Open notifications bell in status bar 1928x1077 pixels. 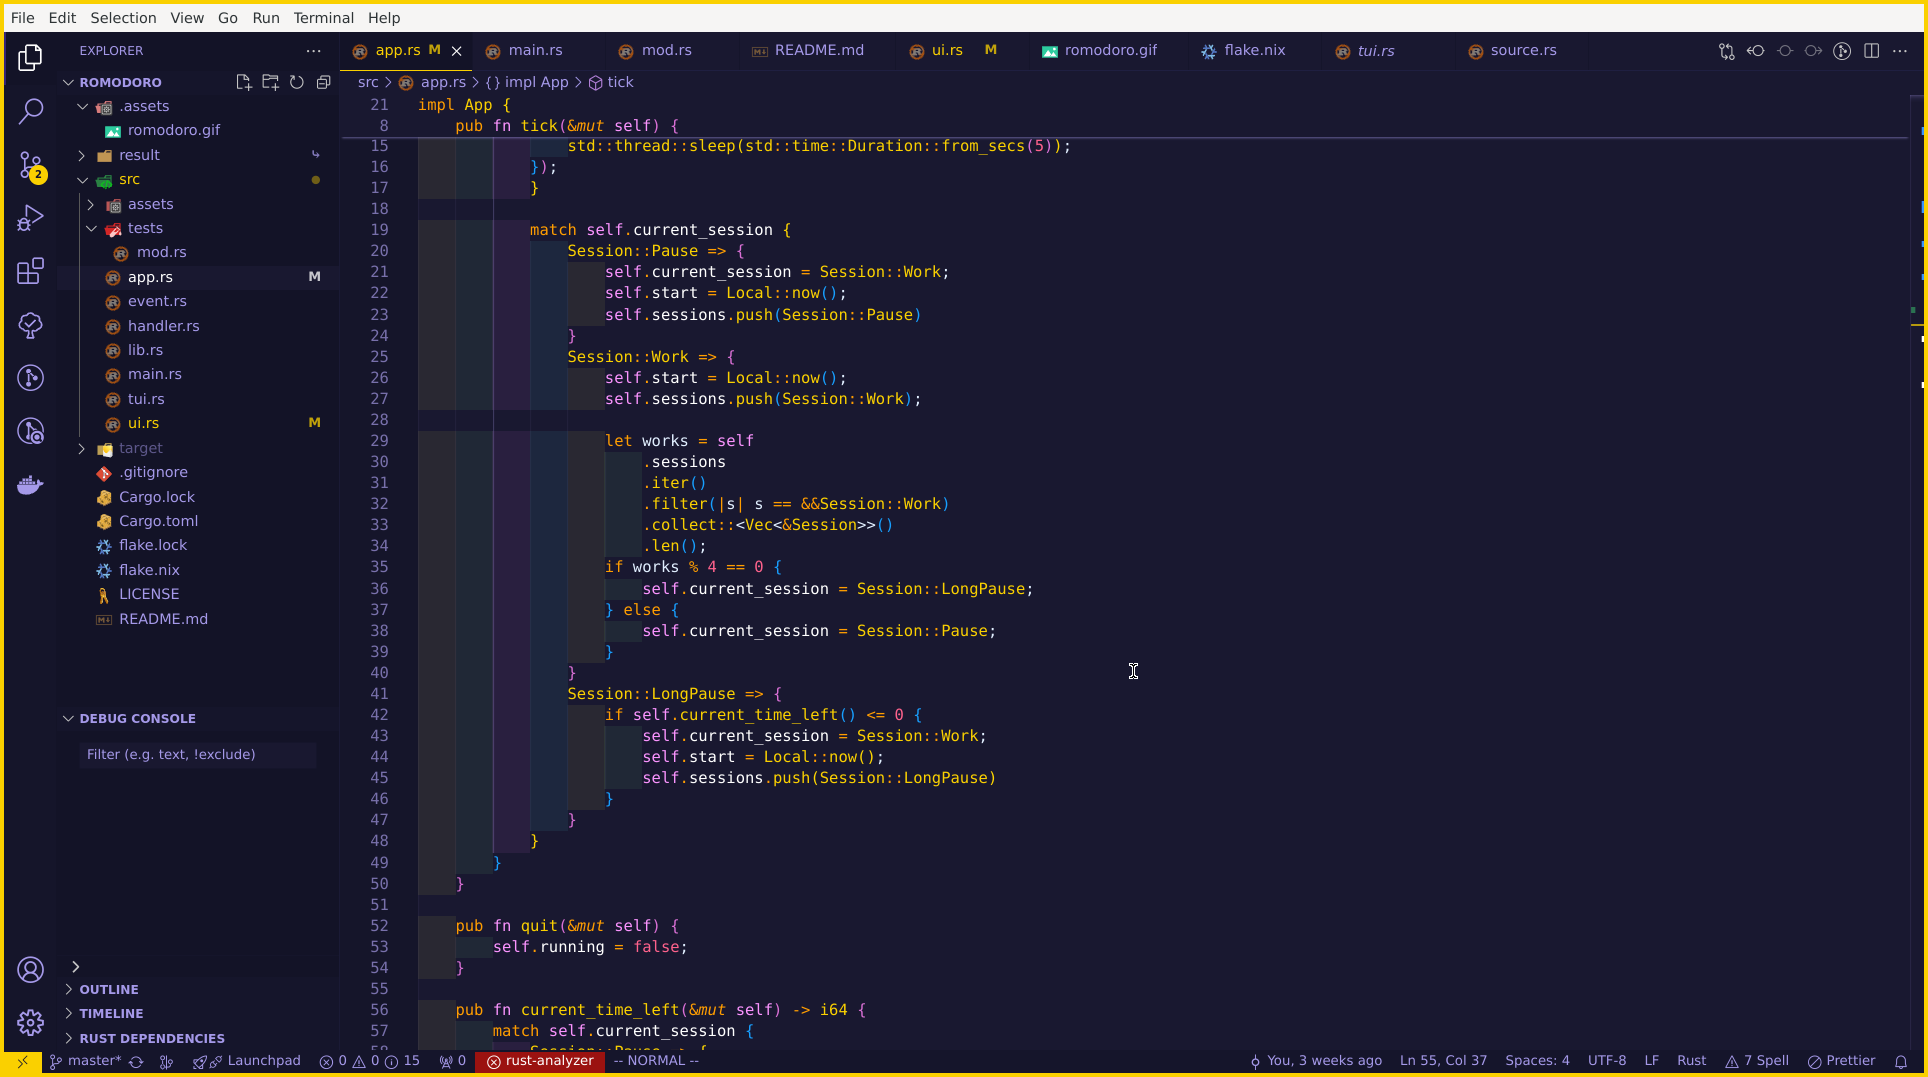coord(1901,1061)
